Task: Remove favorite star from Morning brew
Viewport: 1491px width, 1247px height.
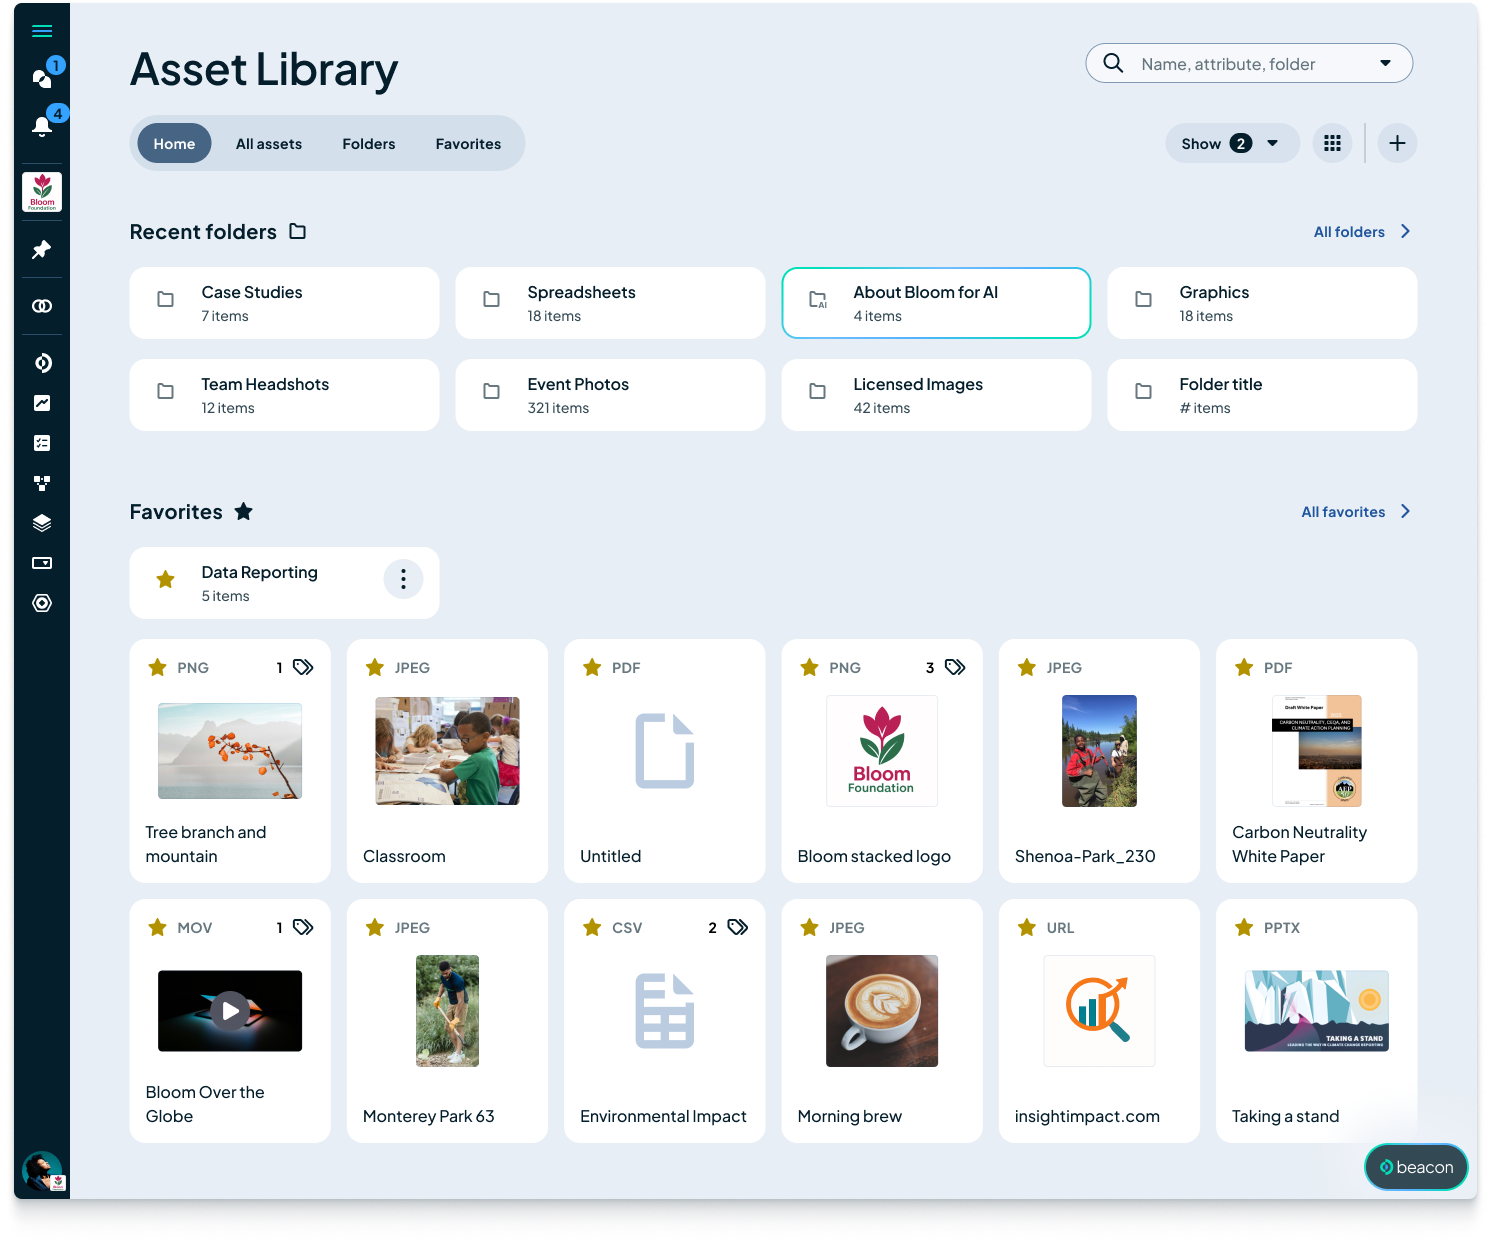Action: click(809, 927)
